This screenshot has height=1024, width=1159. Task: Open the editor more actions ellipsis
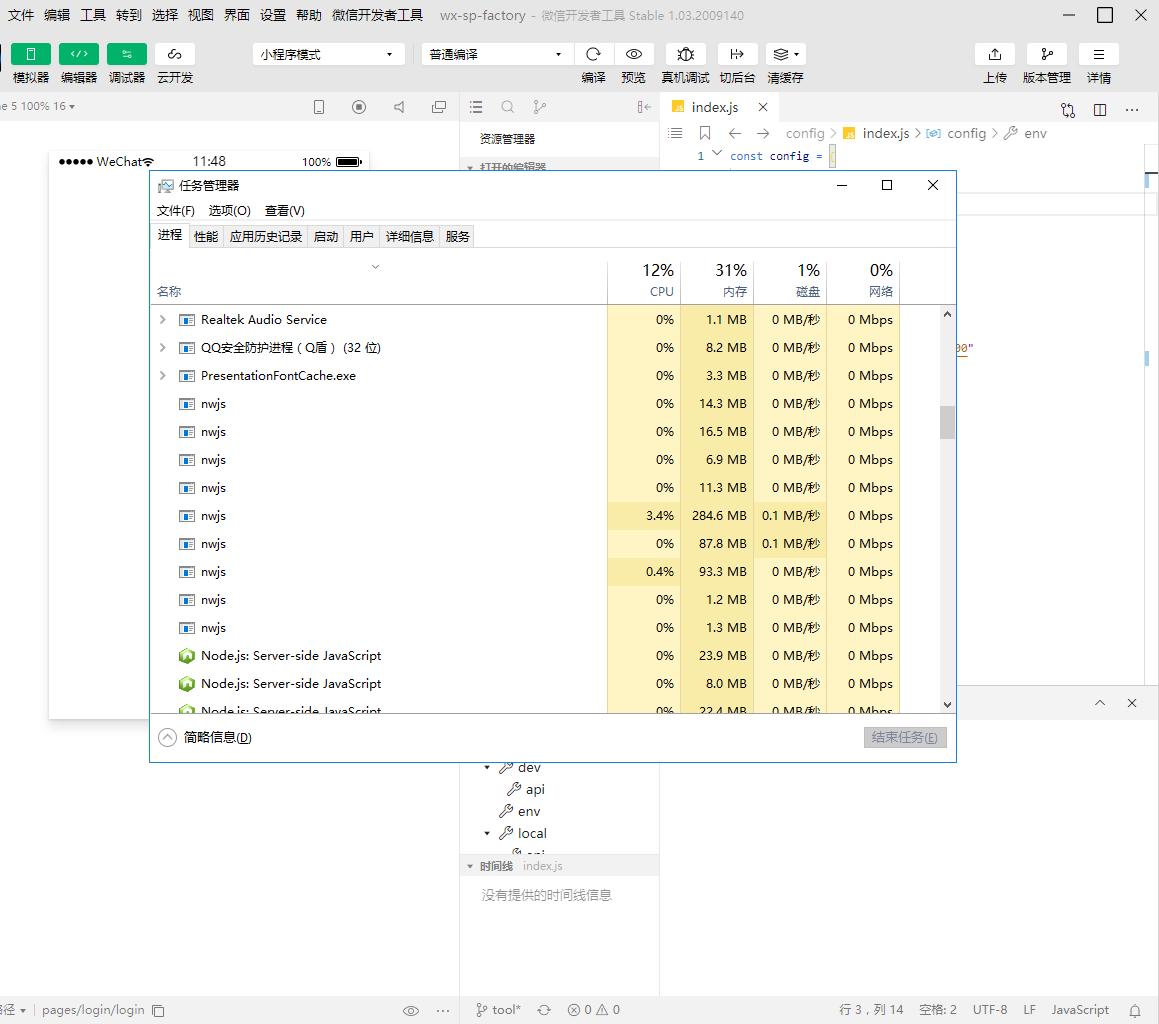click(1132, 109)
